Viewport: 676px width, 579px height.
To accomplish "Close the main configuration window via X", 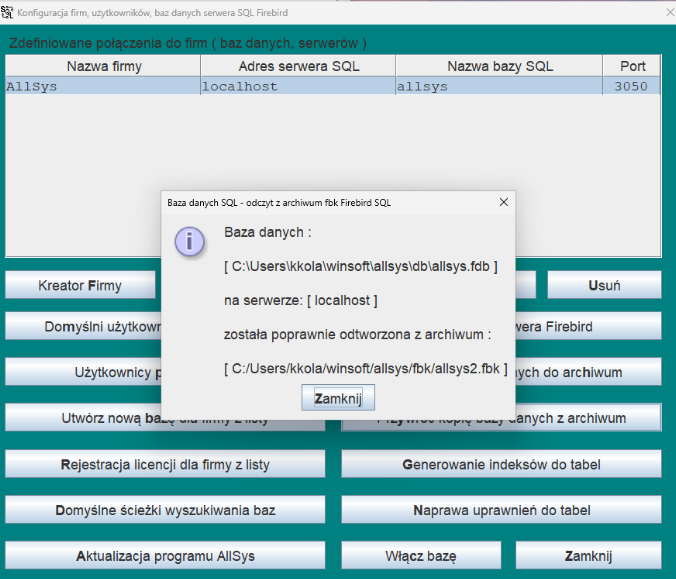I will pos(670,13).
